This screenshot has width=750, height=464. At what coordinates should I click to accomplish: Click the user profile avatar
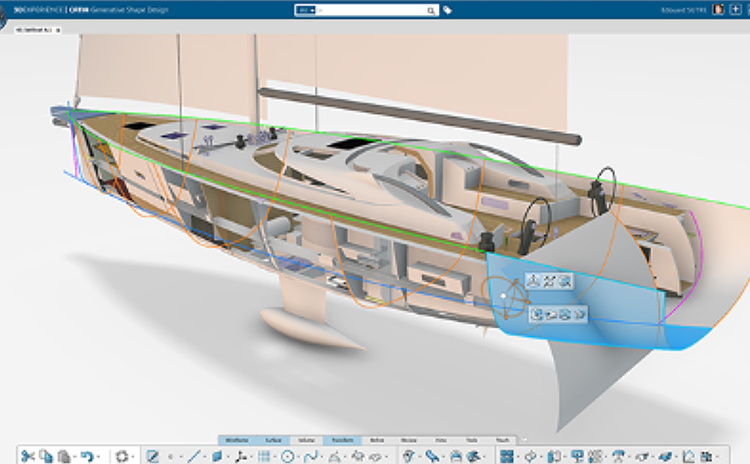point(717,10)
